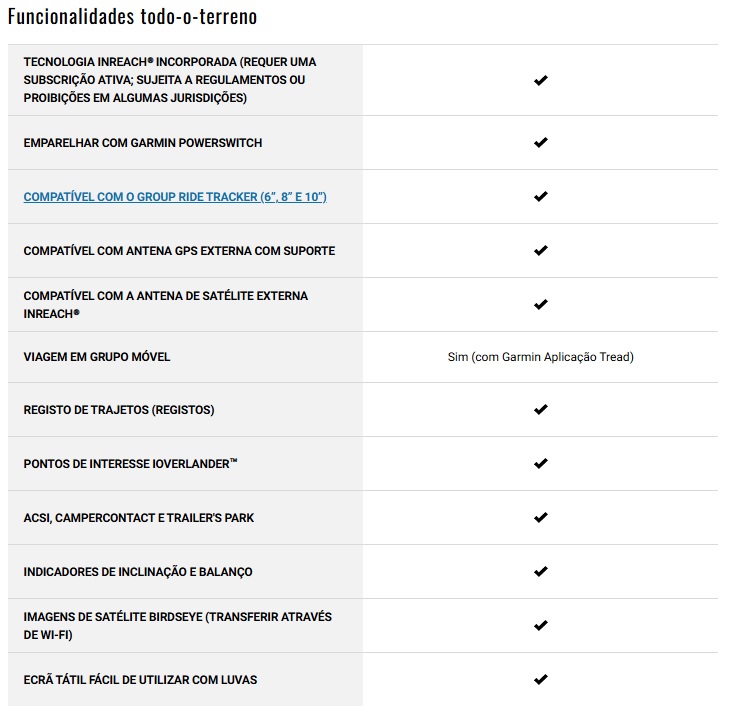Open the Compatível com o Group Ride Tracker link

[175, 197]
